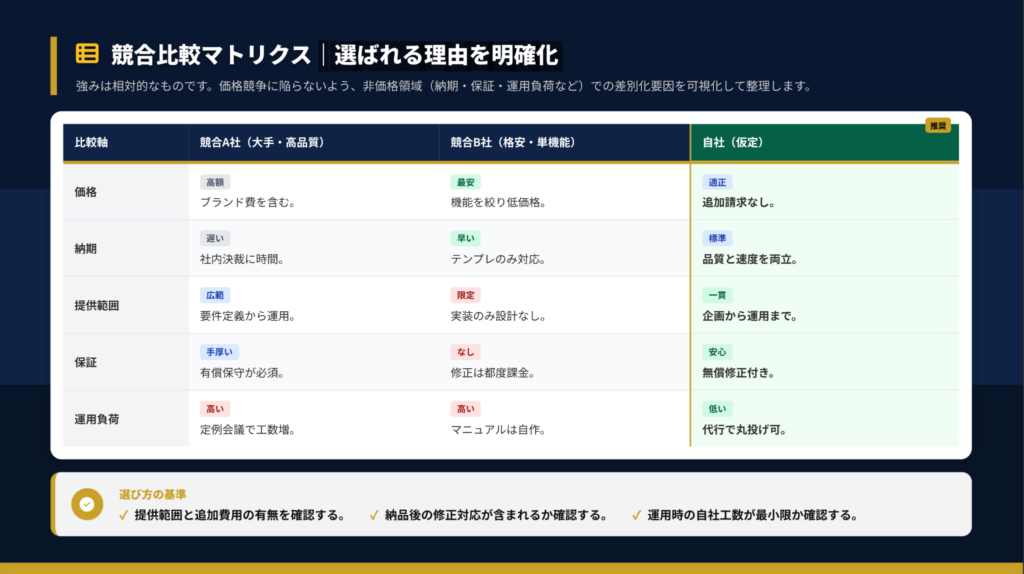The image size is (1024, 574).
Task: Select the 競合B社（格安・単機能） column header
Action: pyautogui.click(x=512, y=143)
